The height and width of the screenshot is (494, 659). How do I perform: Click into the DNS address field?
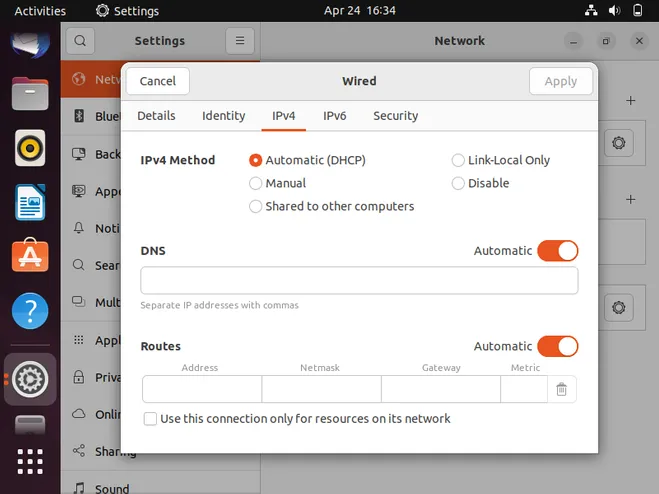[x=359, y=281]
